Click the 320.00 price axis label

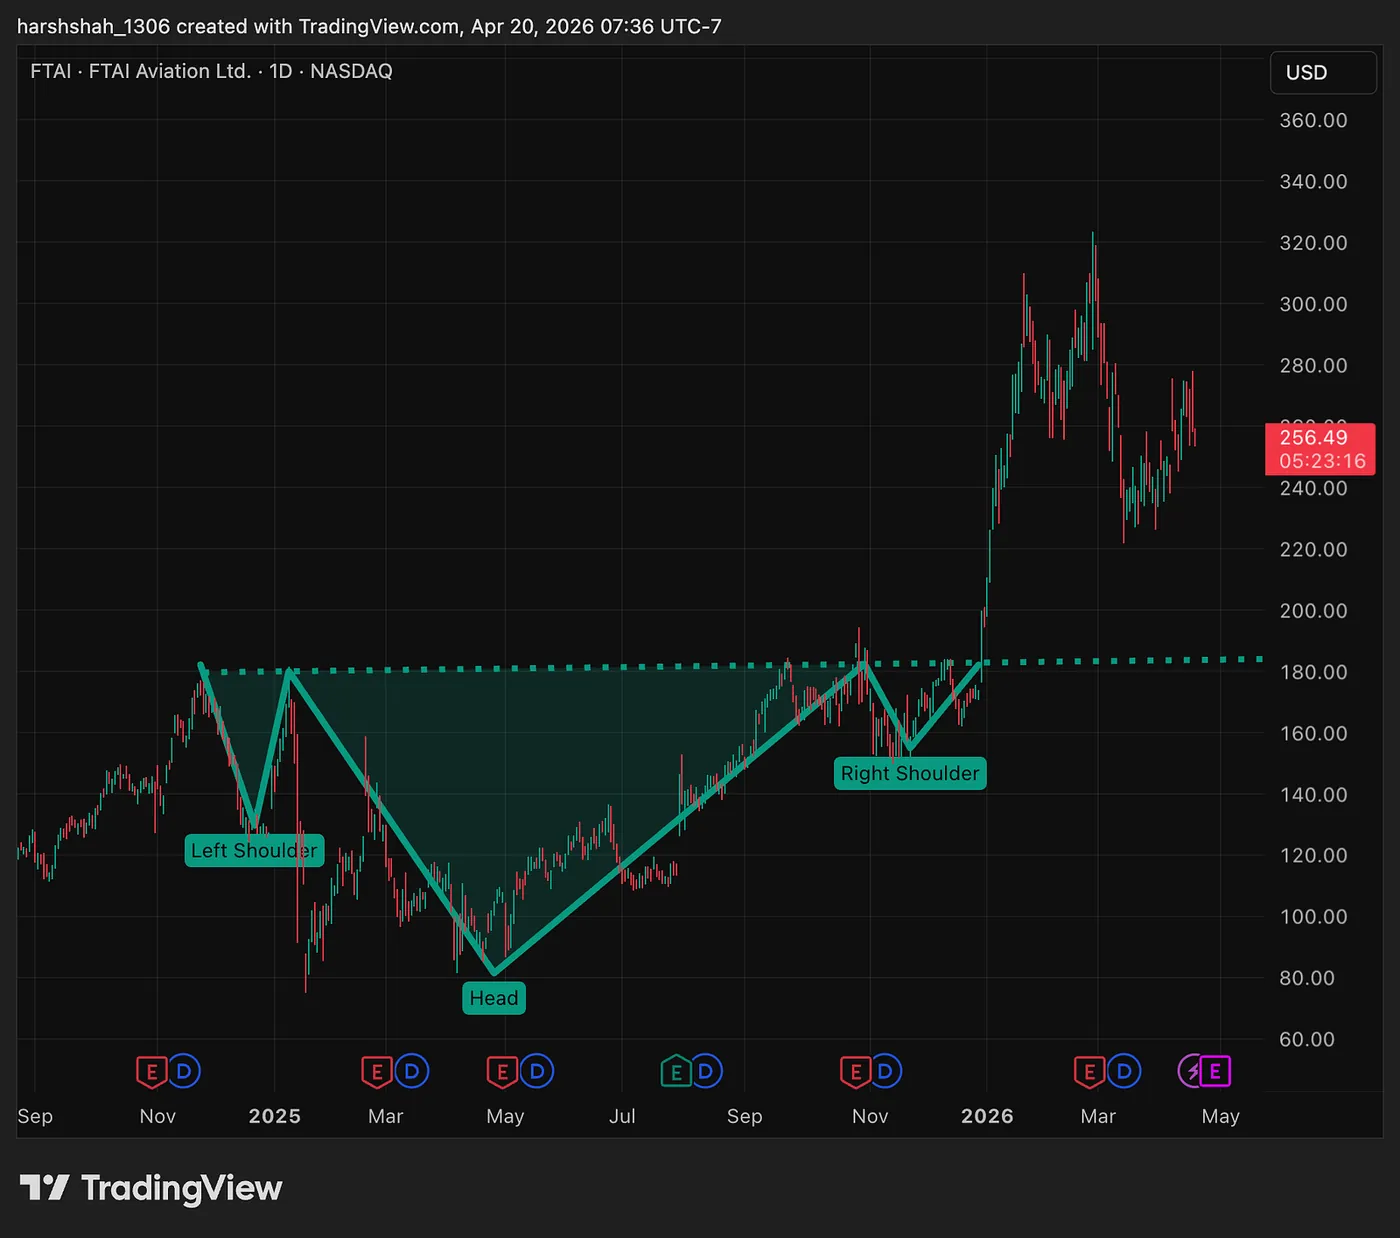point(1314,243)
